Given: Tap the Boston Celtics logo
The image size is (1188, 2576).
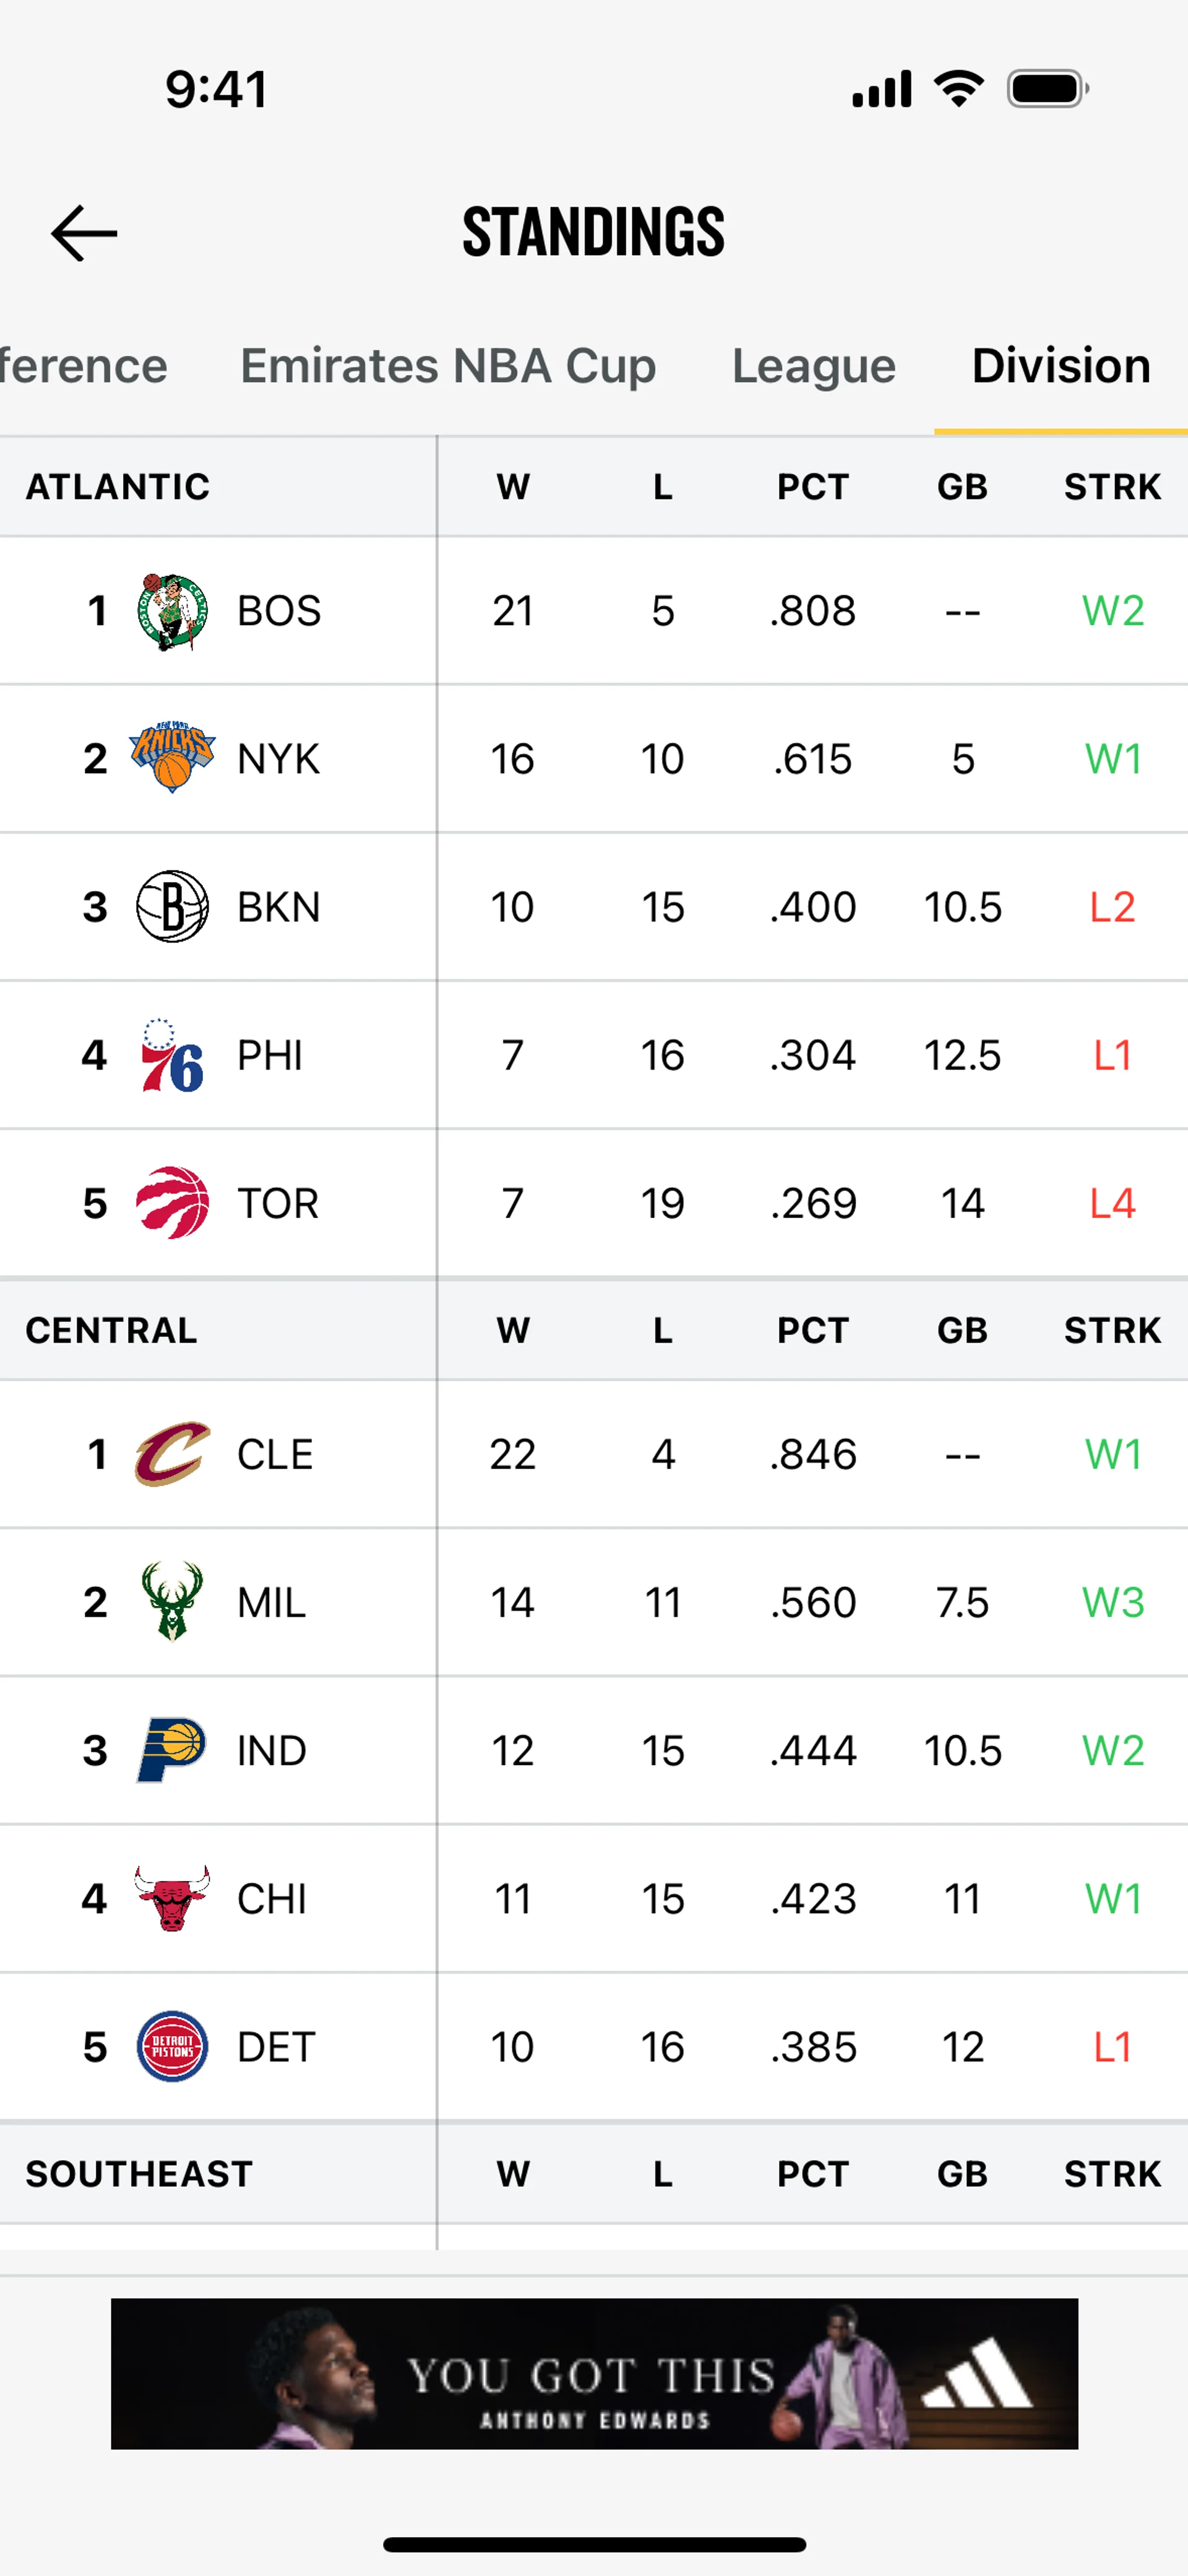Looking at the screenshot, I should point(172,611).
